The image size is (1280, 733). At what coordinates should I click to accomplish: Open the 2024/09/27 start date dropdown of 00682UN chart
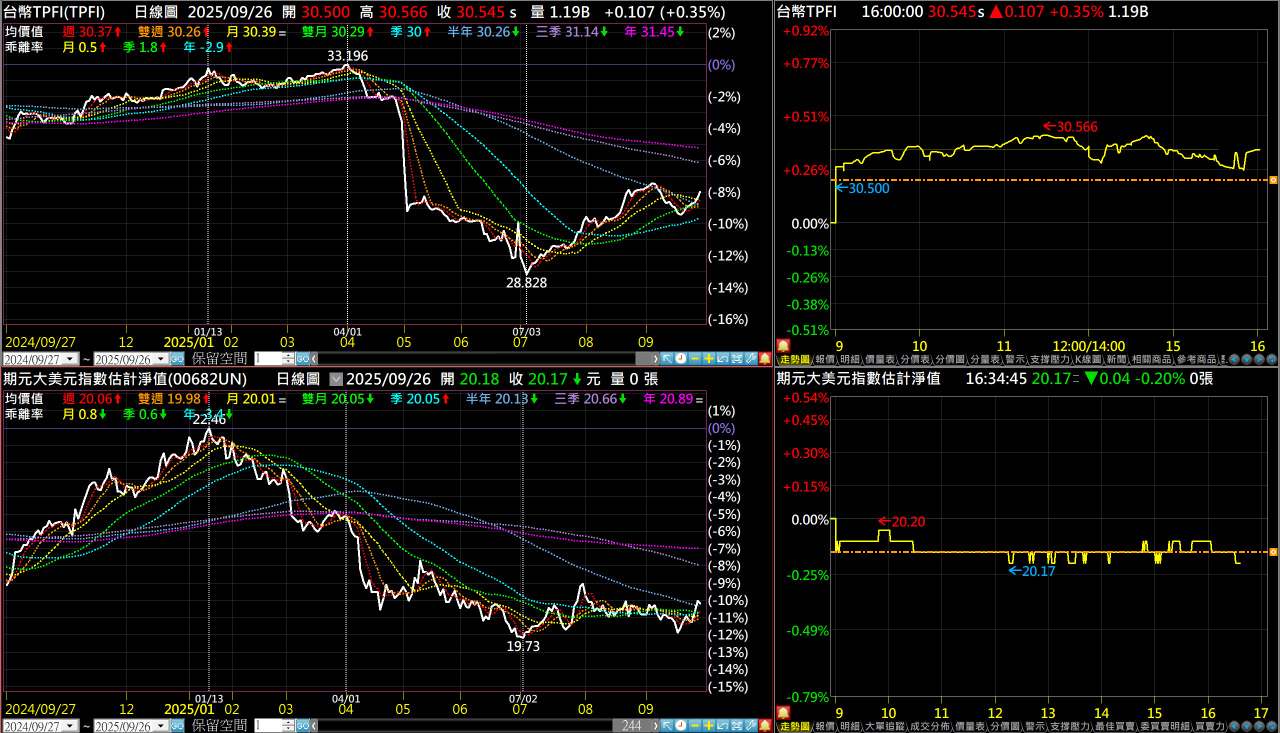click(71, 726)
